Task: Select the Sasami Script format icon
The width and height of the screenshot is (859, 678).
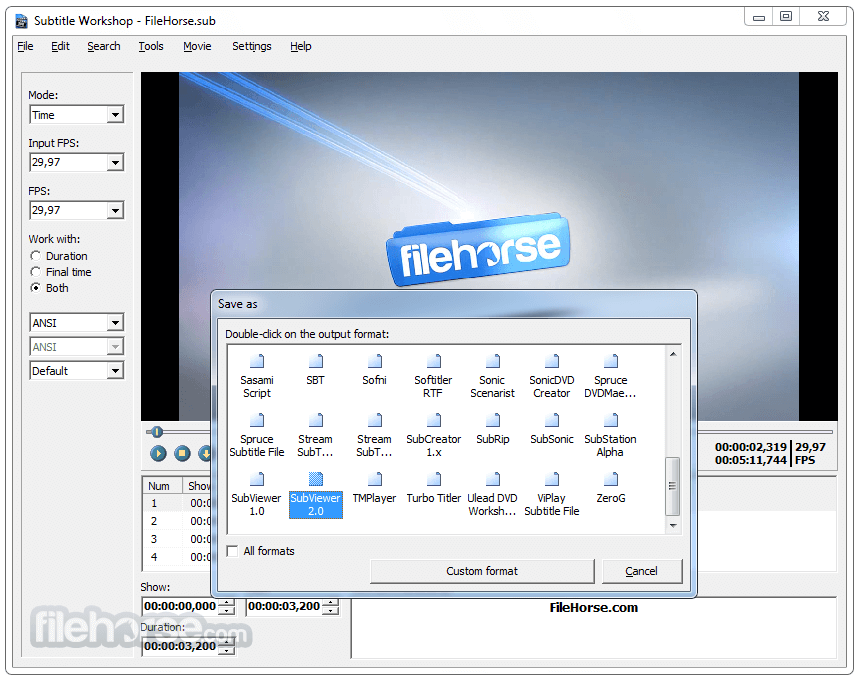Action: 257,361
